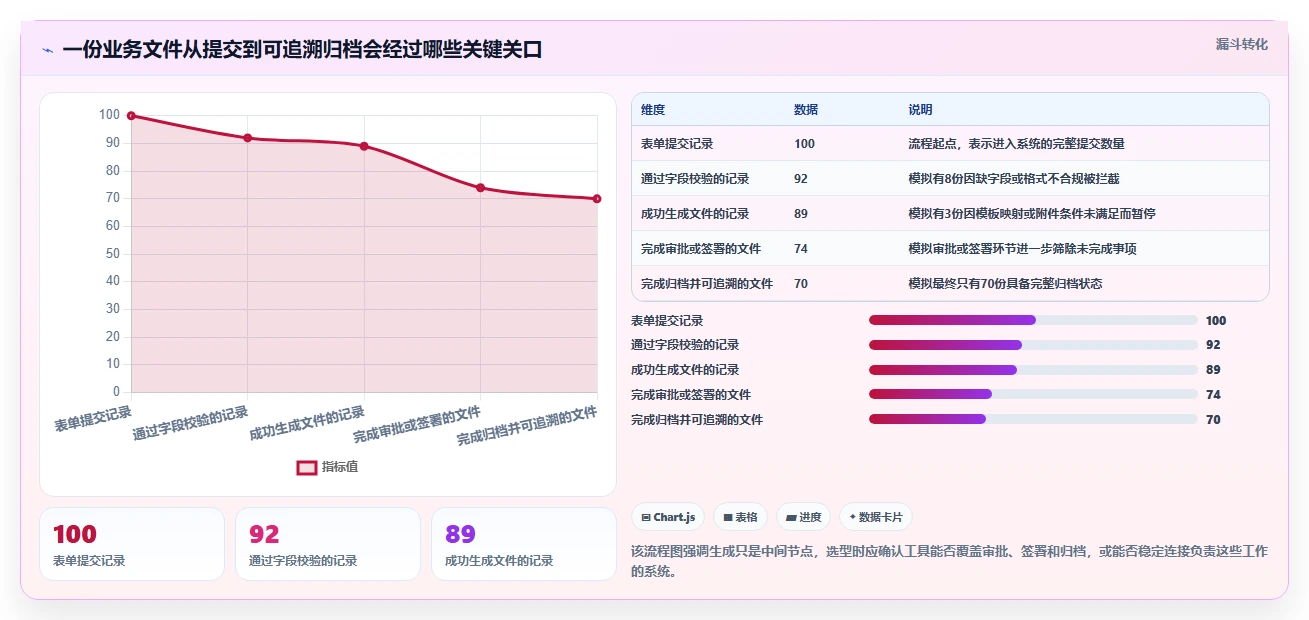
Task: Click the 通过字段校验的记录 progress bar
Action: (1033, 345)
